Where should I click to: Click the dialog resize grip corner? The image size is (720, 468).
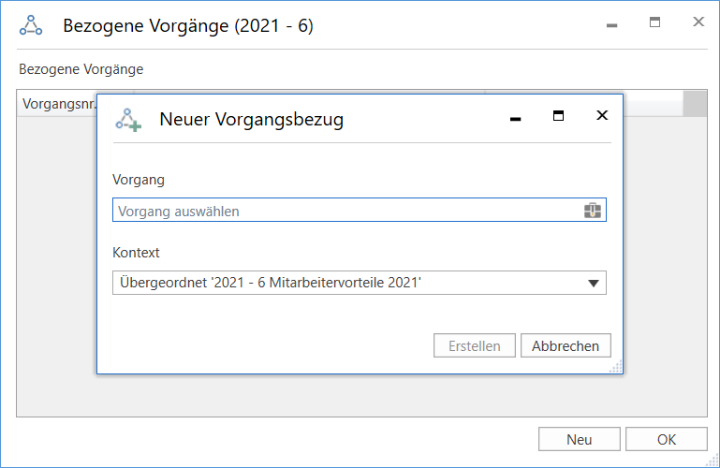coord(617,368)
